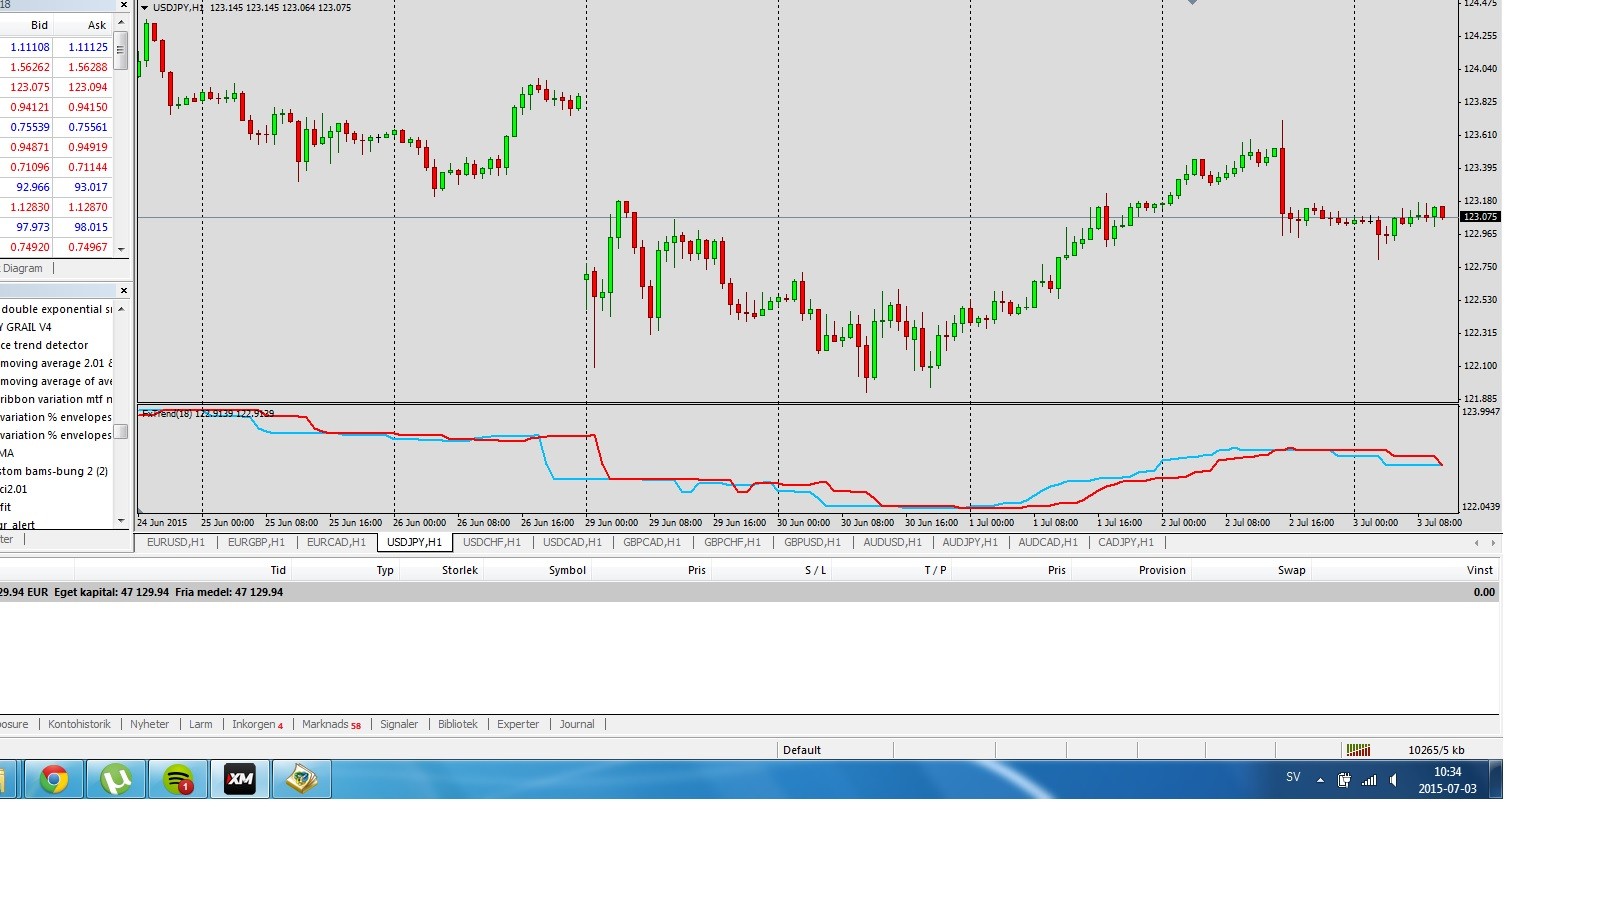Click the Default profile in status bar
Screen dimensions: 1600x900
[x=802, y=750]
